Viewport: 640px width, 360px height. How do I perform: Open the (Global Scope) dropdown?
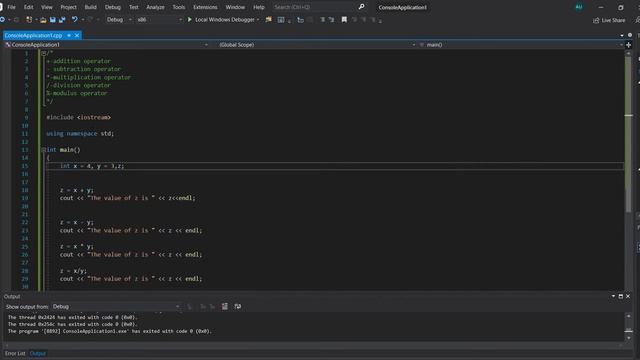[x=316, y=44]
